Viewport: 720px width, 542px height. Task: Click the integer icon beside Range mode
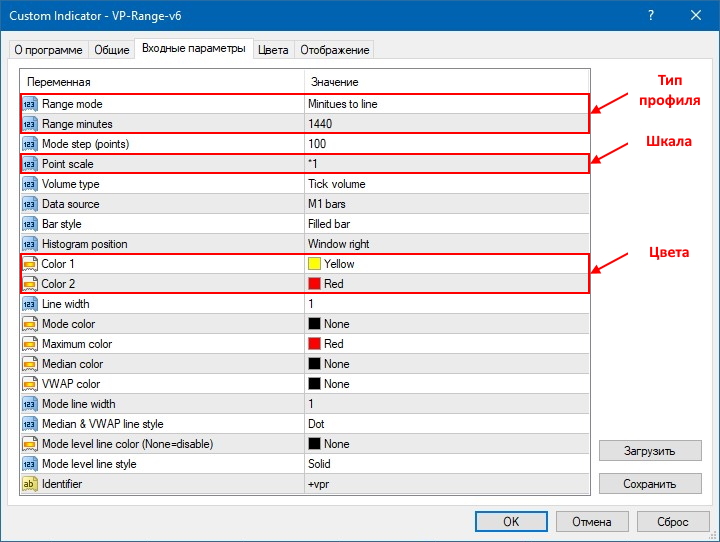coord(30,104)
